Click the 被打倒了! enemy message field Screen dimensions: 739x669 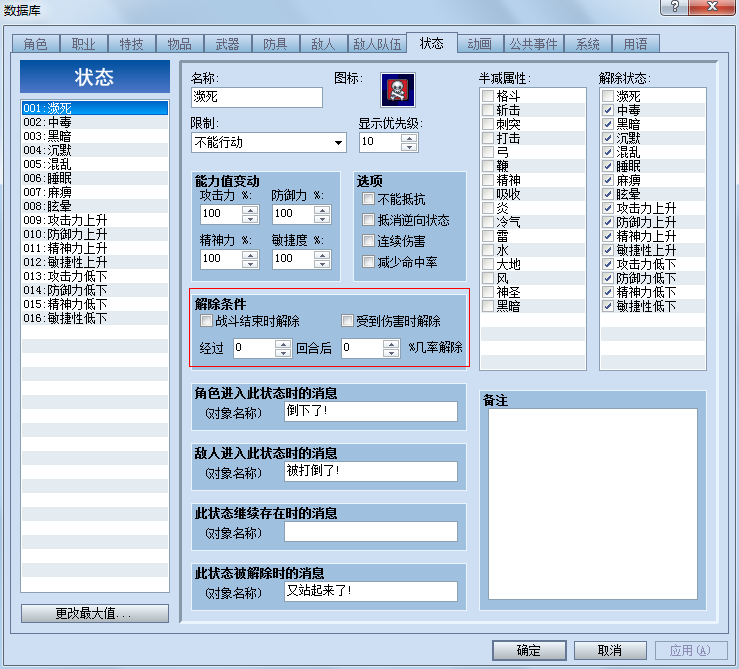pyautogui.click(x=371, y=471)
